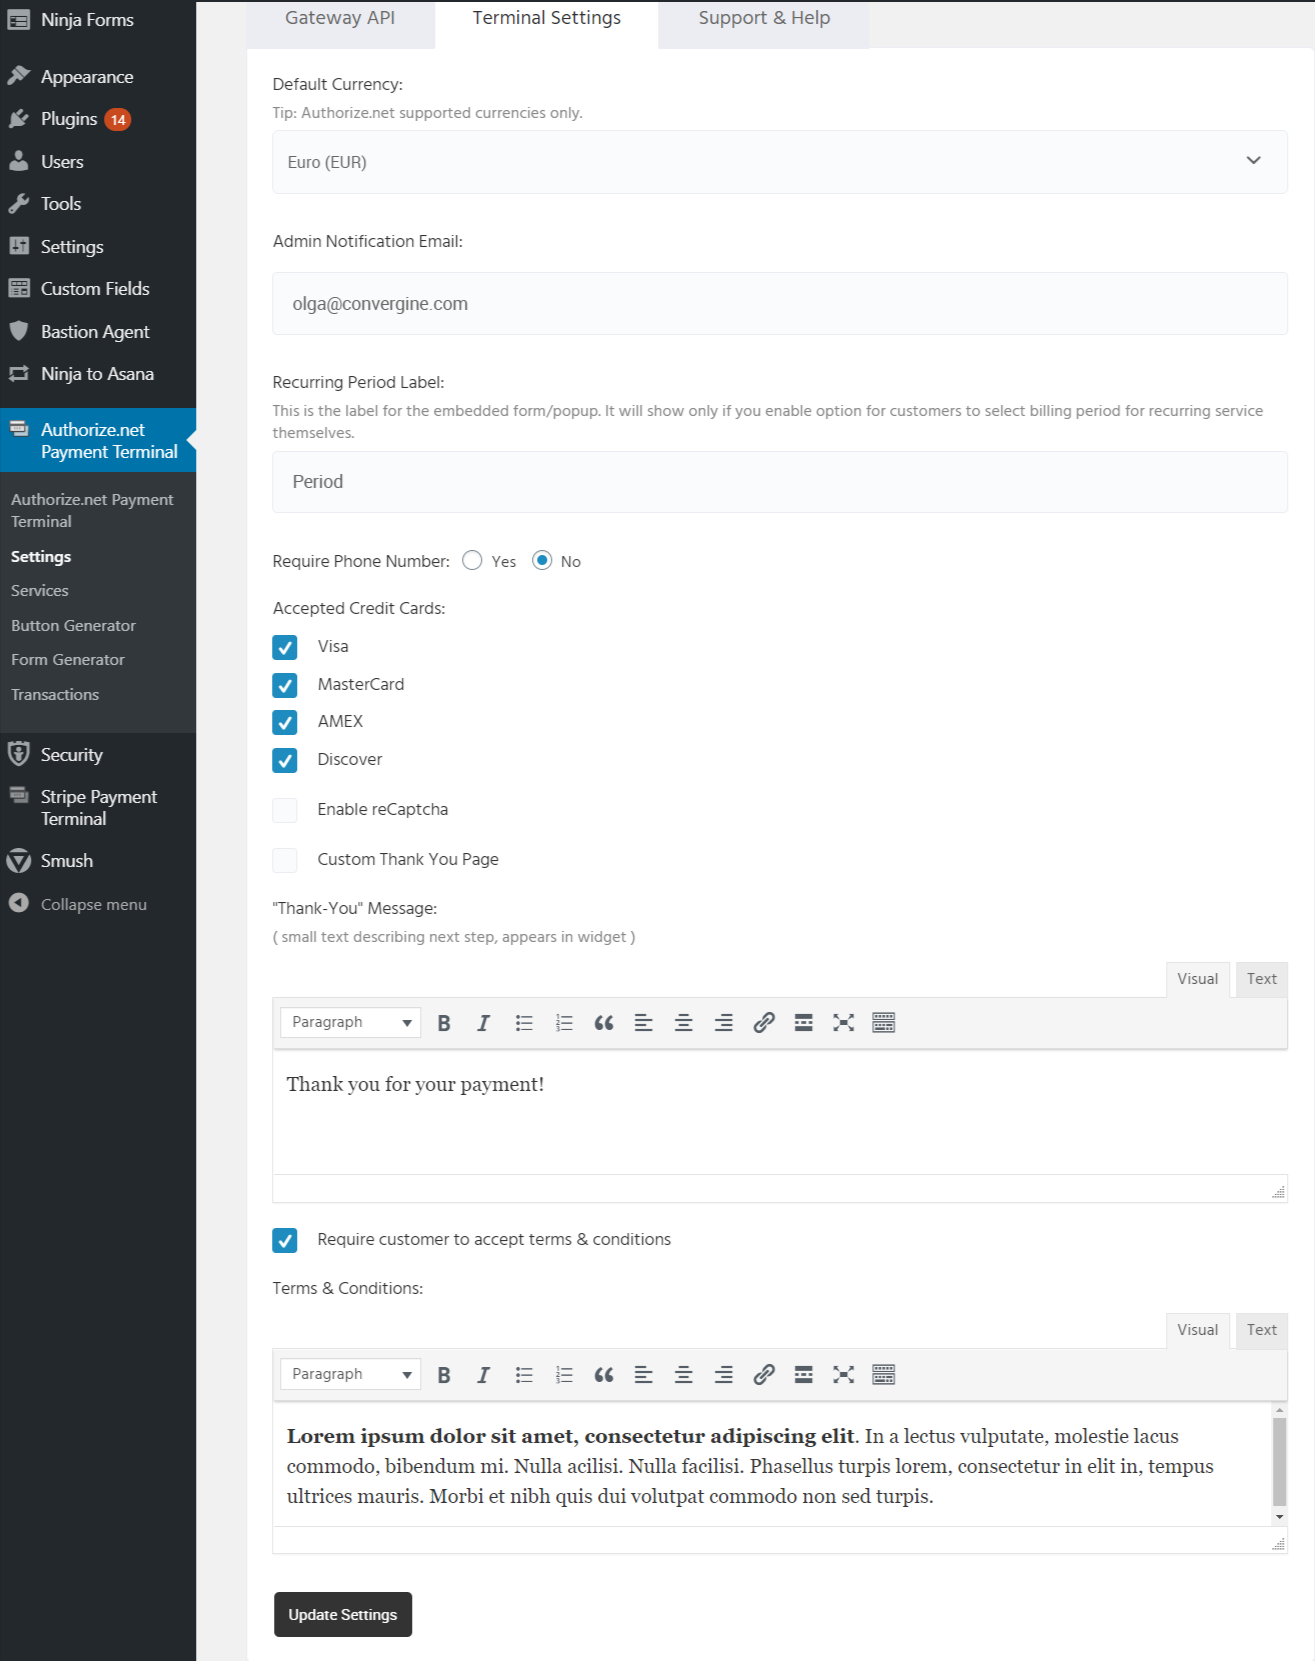
Task: Click align center icon in Terms editor
Action: [x=683, y=1375]
